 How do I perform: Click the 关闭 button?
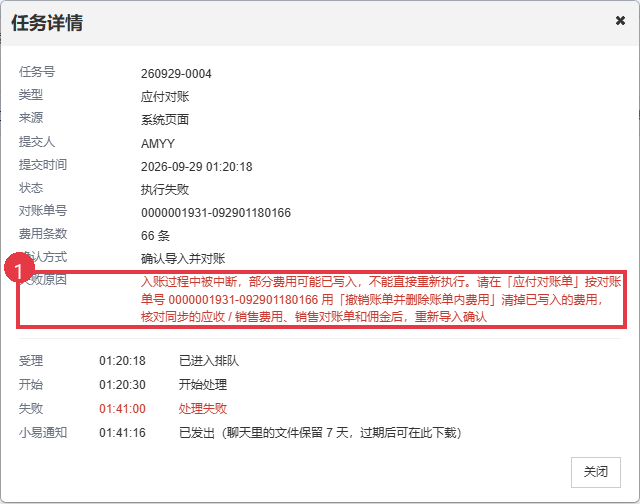[596, 472]
